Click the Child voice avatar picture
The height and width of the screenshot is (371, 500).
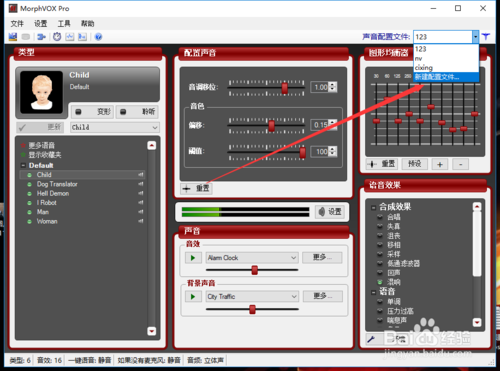pos(42,92)
